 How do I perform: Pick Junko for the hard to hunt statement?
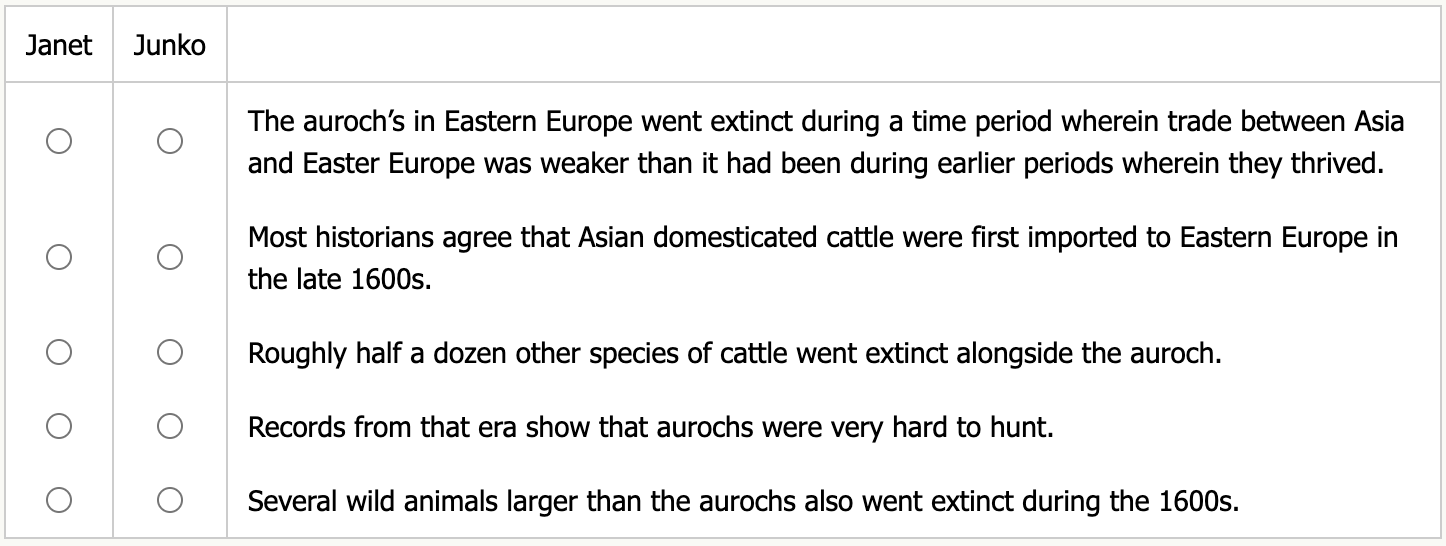tap(169, 427)
